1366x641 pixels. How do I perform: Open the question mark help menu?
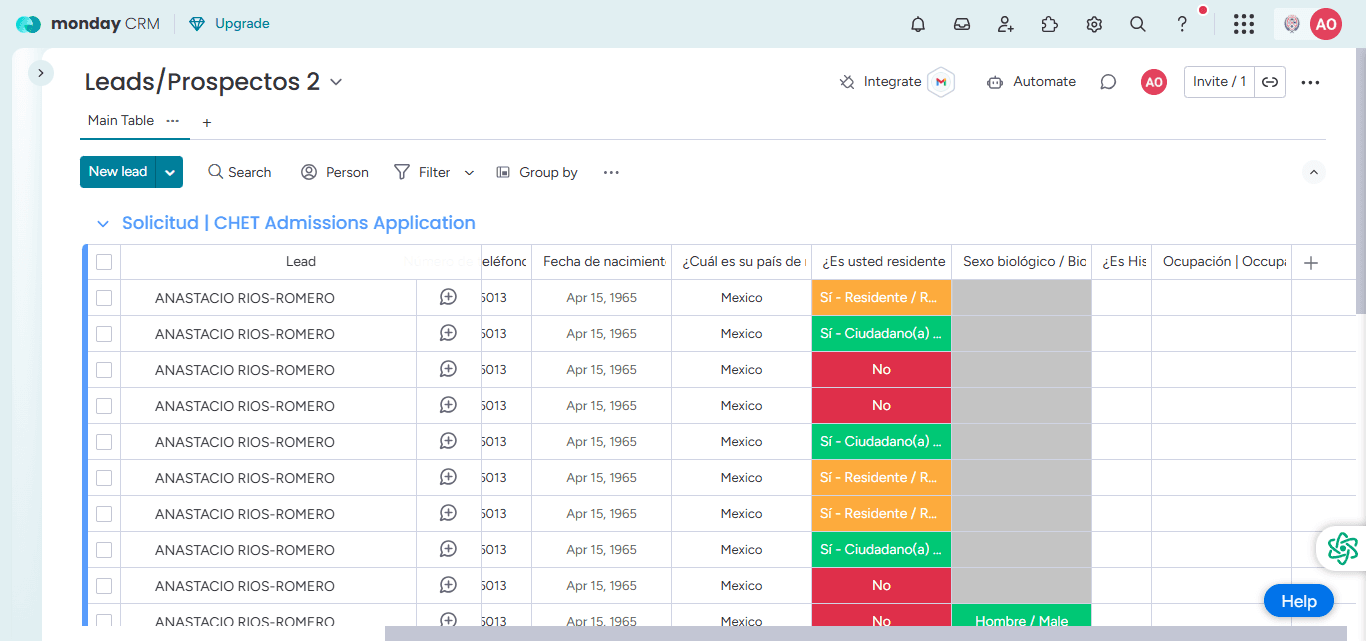point(1182,24)
